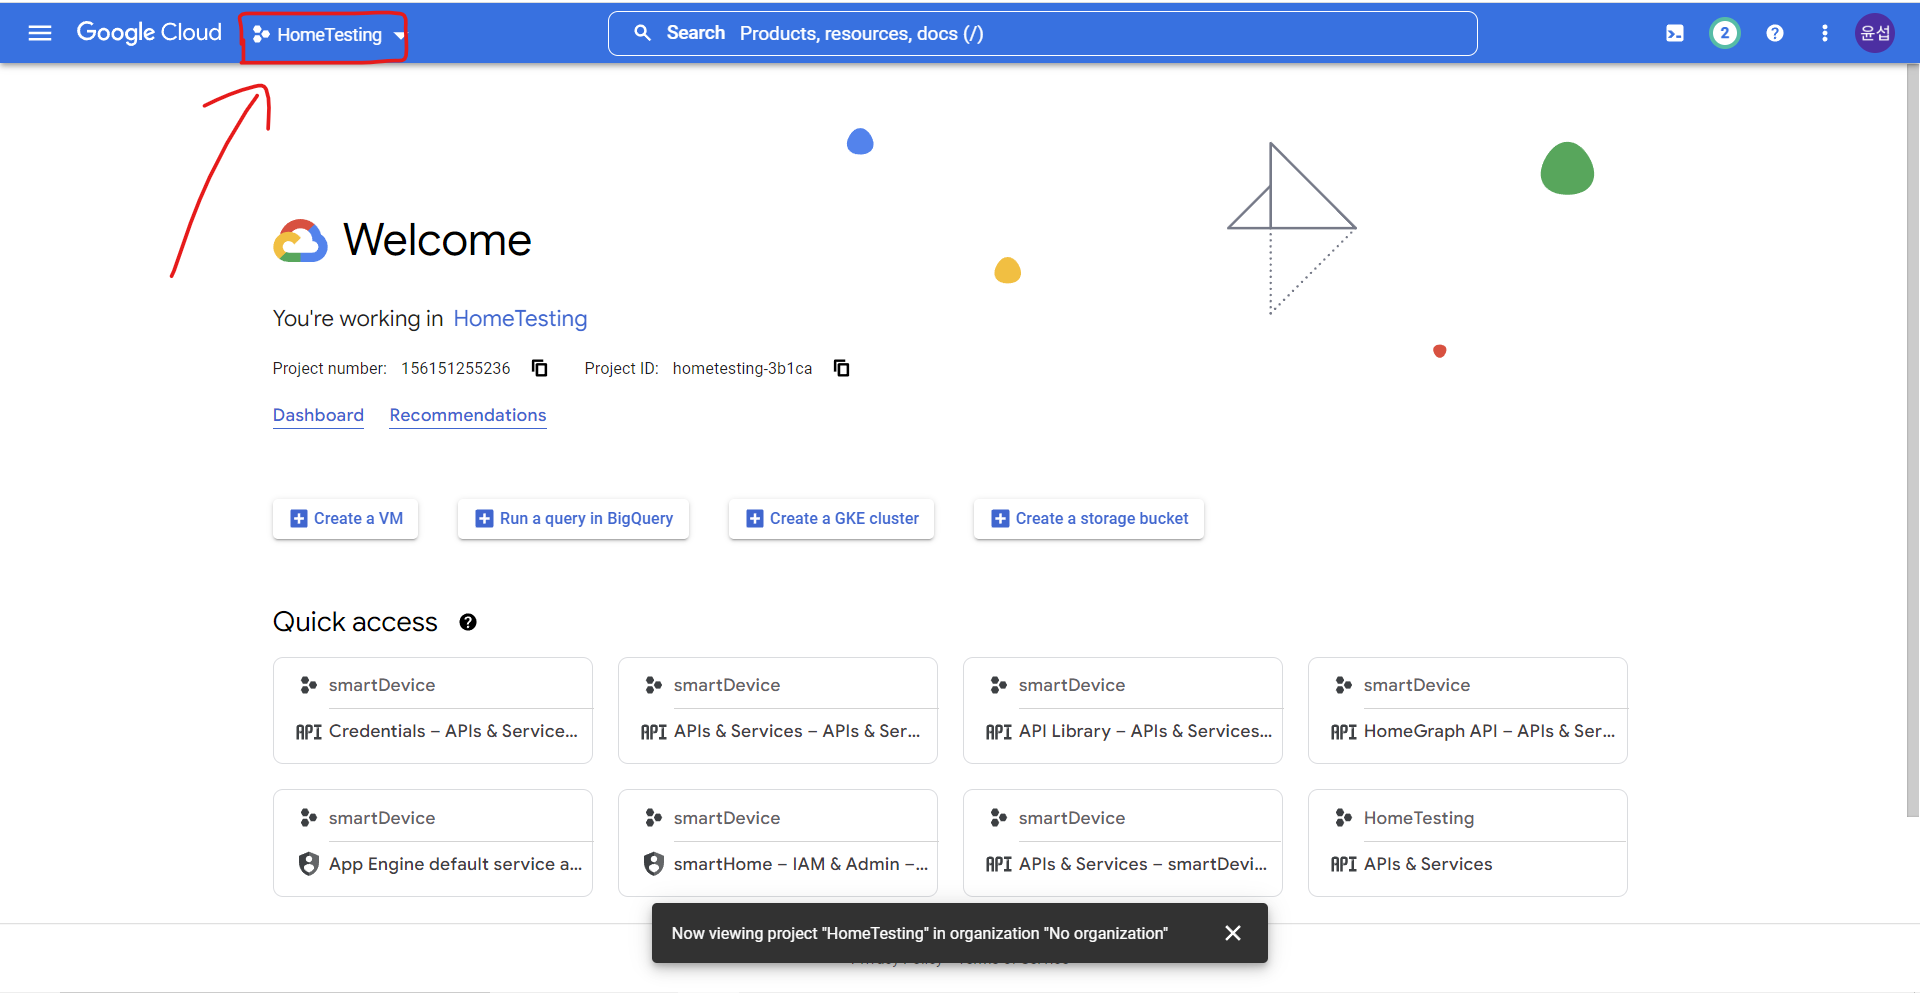Image resolution: width=1920 pixels, height=993 pixels.
Task: Open APIs & Services – smartDevi... card
Action: pyautogui.click(x=1123, y=843)
